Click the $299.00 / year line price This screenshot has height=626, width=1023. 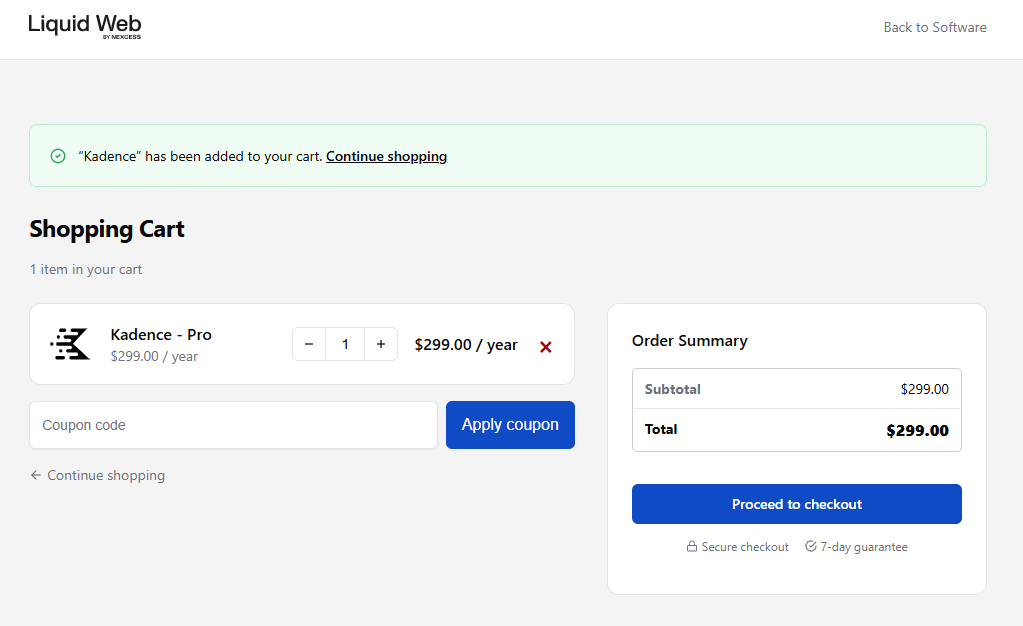466,345
